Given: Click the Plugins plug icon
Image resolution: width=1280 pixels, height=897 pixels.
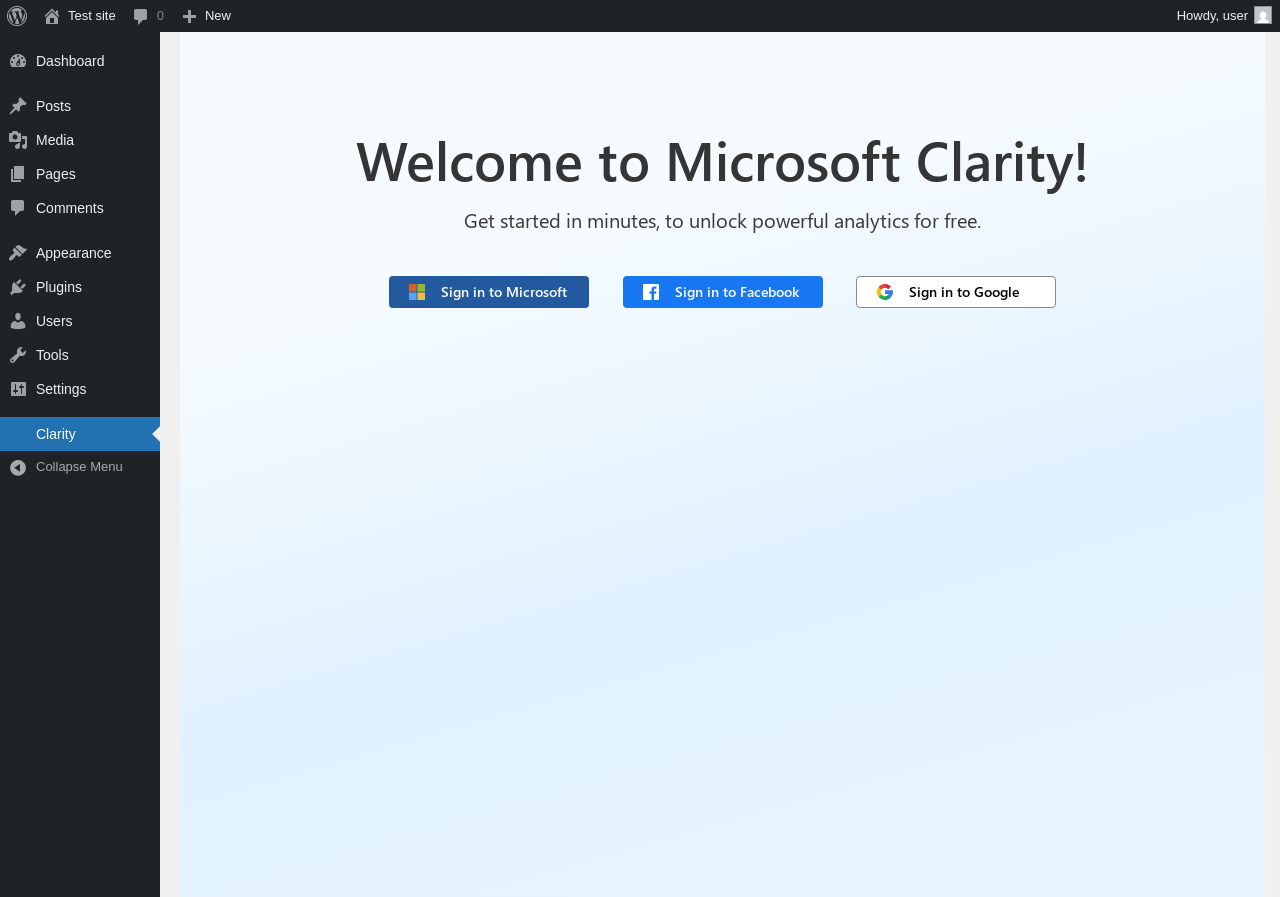Looking at the screenshot, I should click(x=18, y=287).
